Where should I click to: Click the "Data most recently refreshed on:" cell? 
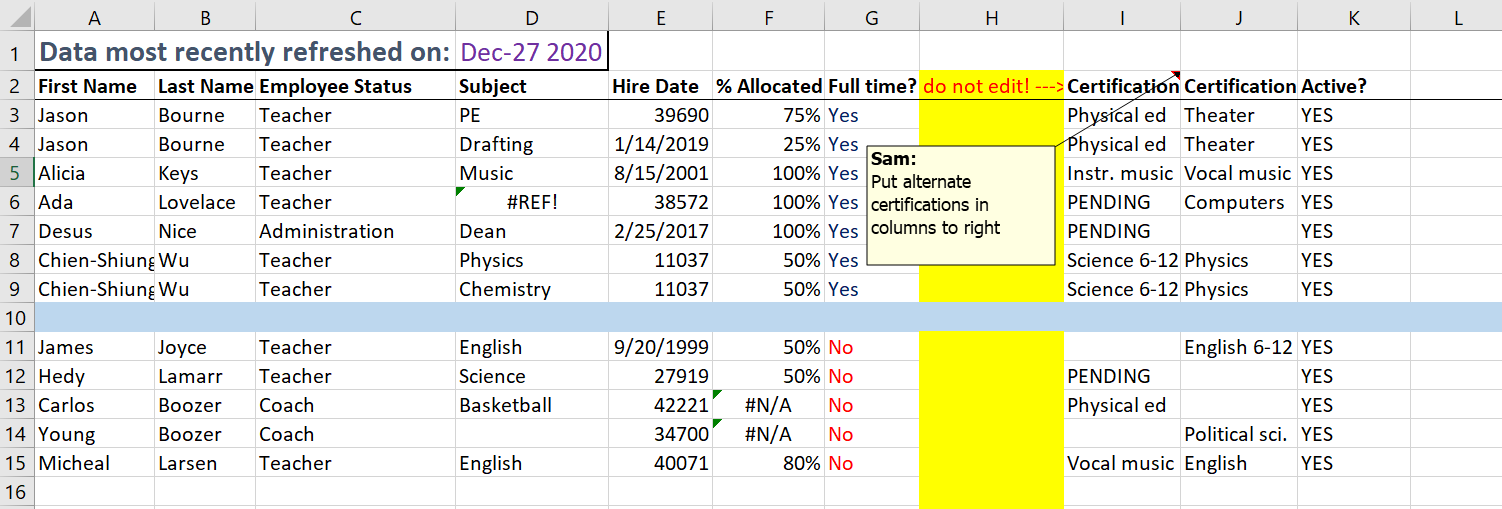pyautogui.click(x=244, y=52)
